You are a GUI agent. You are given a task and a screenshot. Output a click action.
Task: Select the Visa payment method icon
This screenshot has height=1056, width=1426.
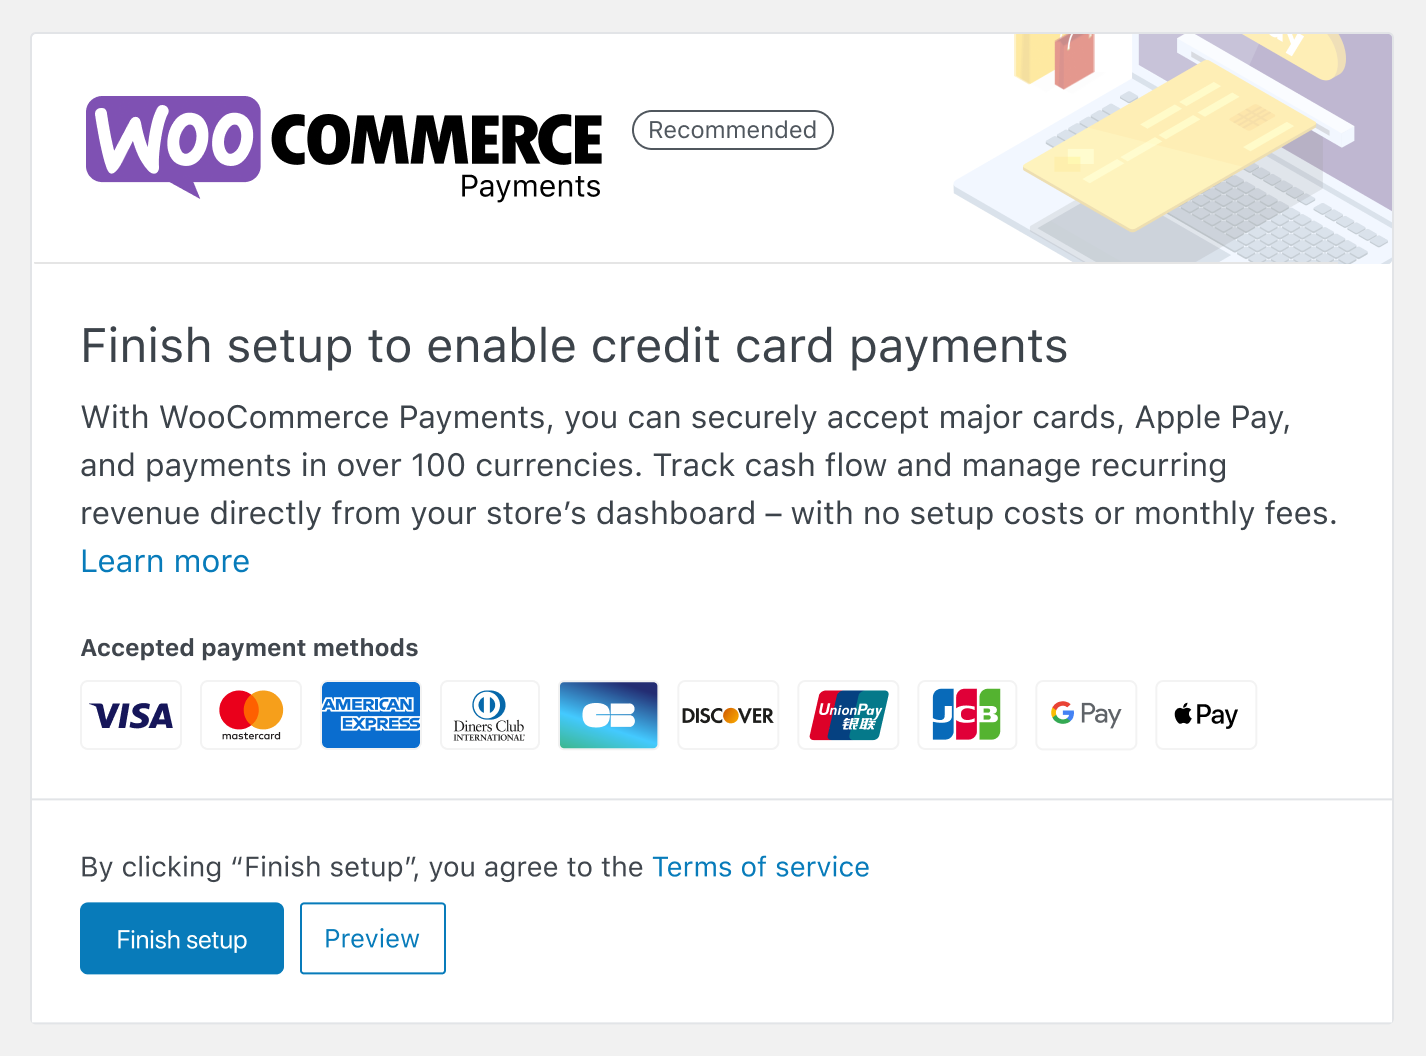coord(130,715)
